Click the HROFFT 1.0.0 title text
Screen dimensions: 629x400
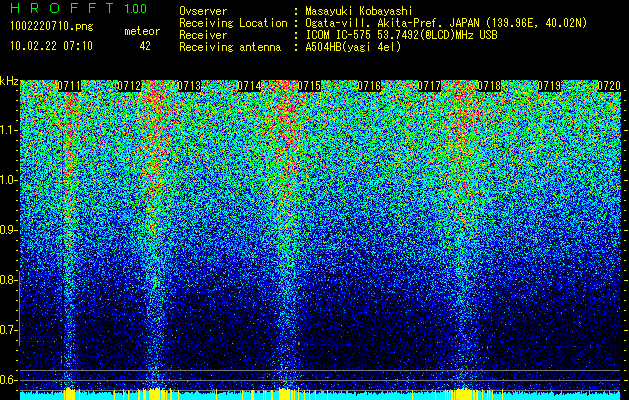(78, 8)
